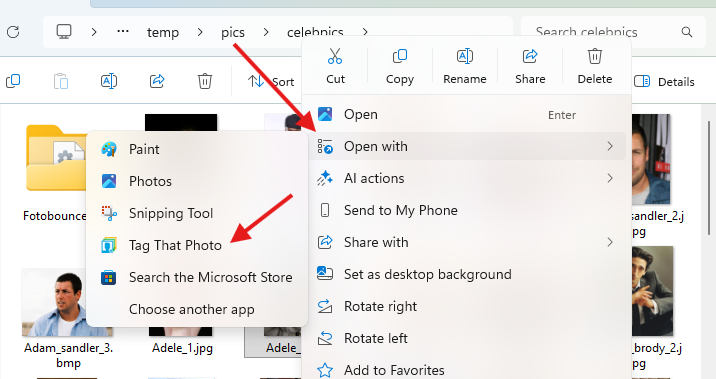The image size is (716, 379).
Task: Expand the AI actions submenu
Action: pyautogui.click(x=467, y=178)
